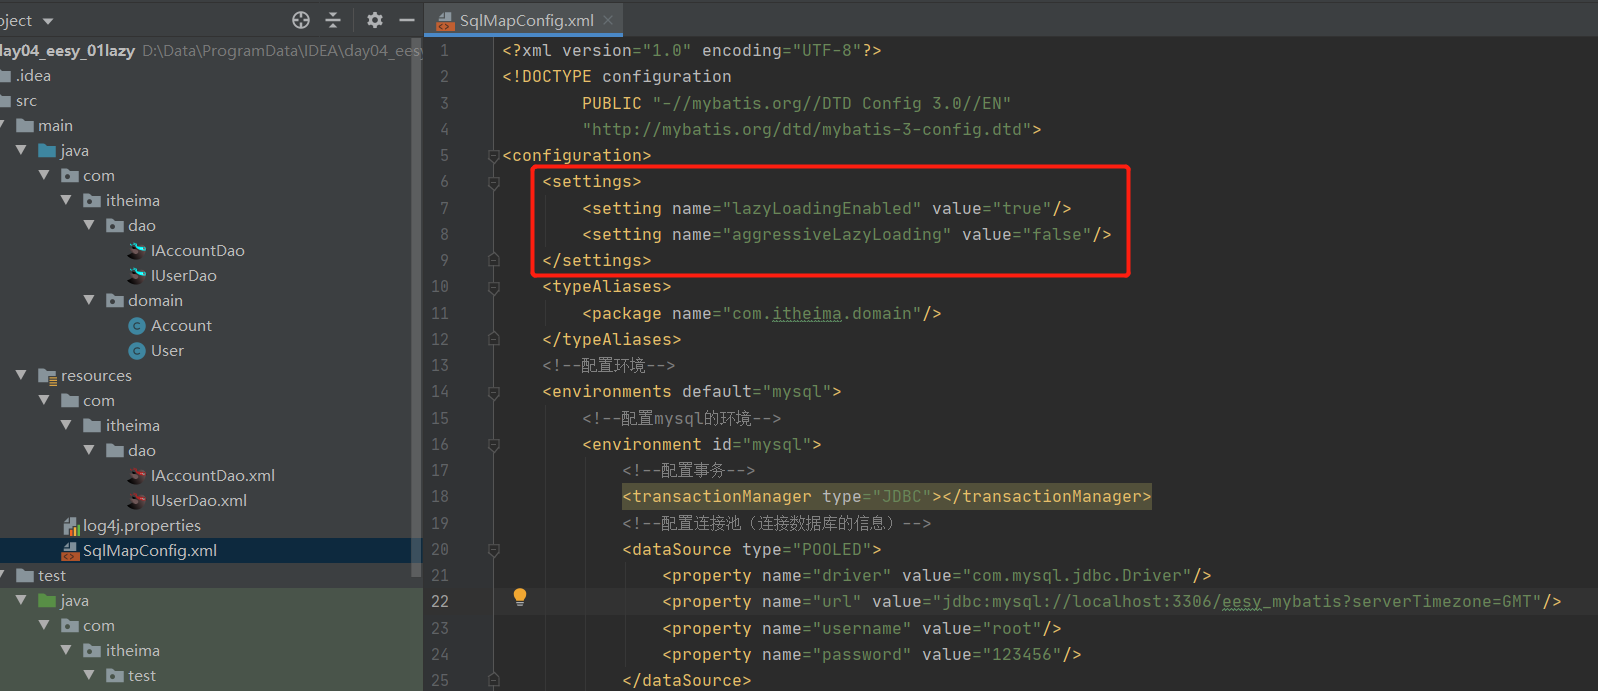The image size is (1598, 691).
Task: Click the lazyLoadingEnabled setting text
Action: tap(826, 208)
